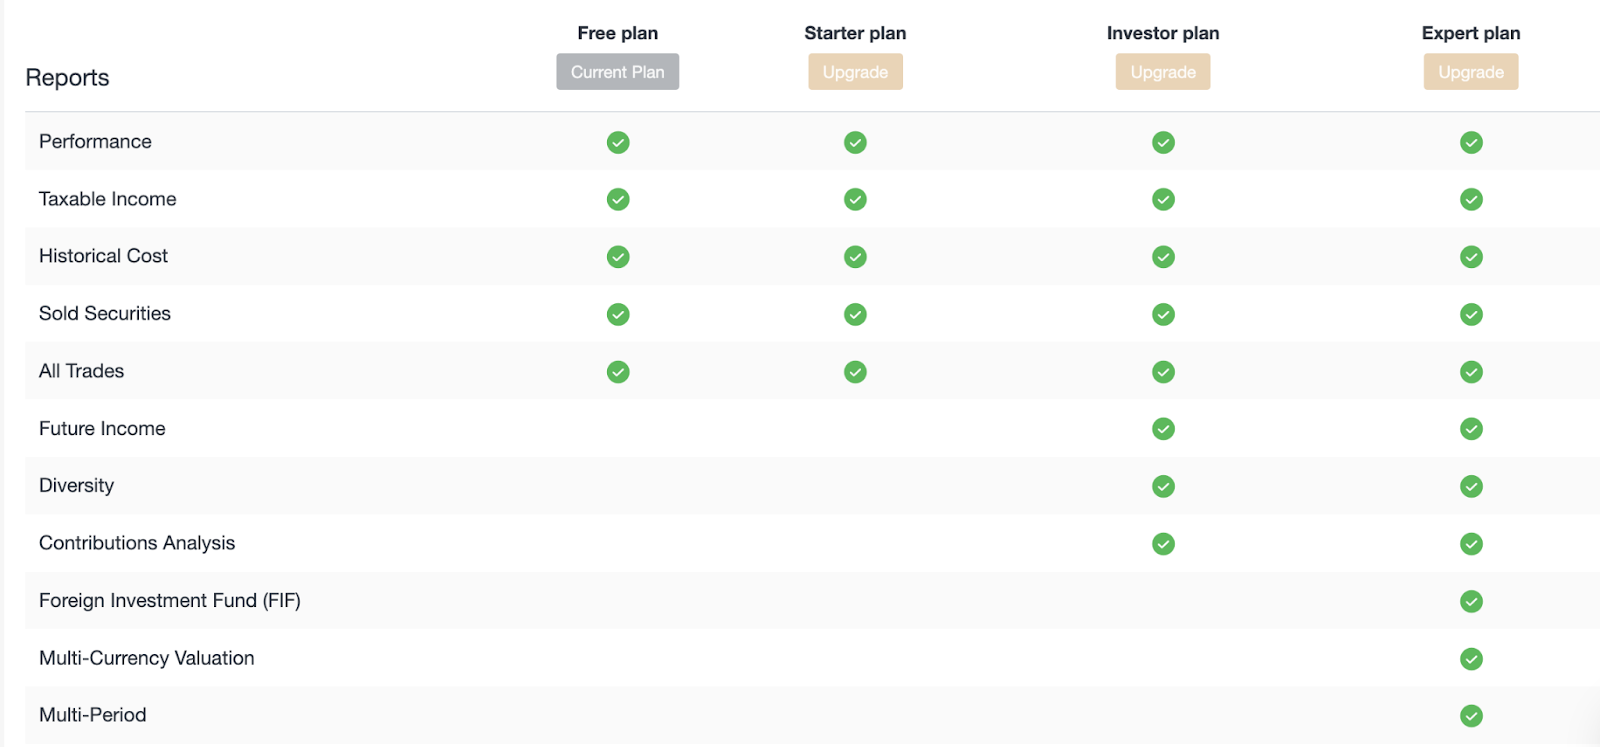Click Investor plan Contributions Analysis checkmark

coord(1163,544)
